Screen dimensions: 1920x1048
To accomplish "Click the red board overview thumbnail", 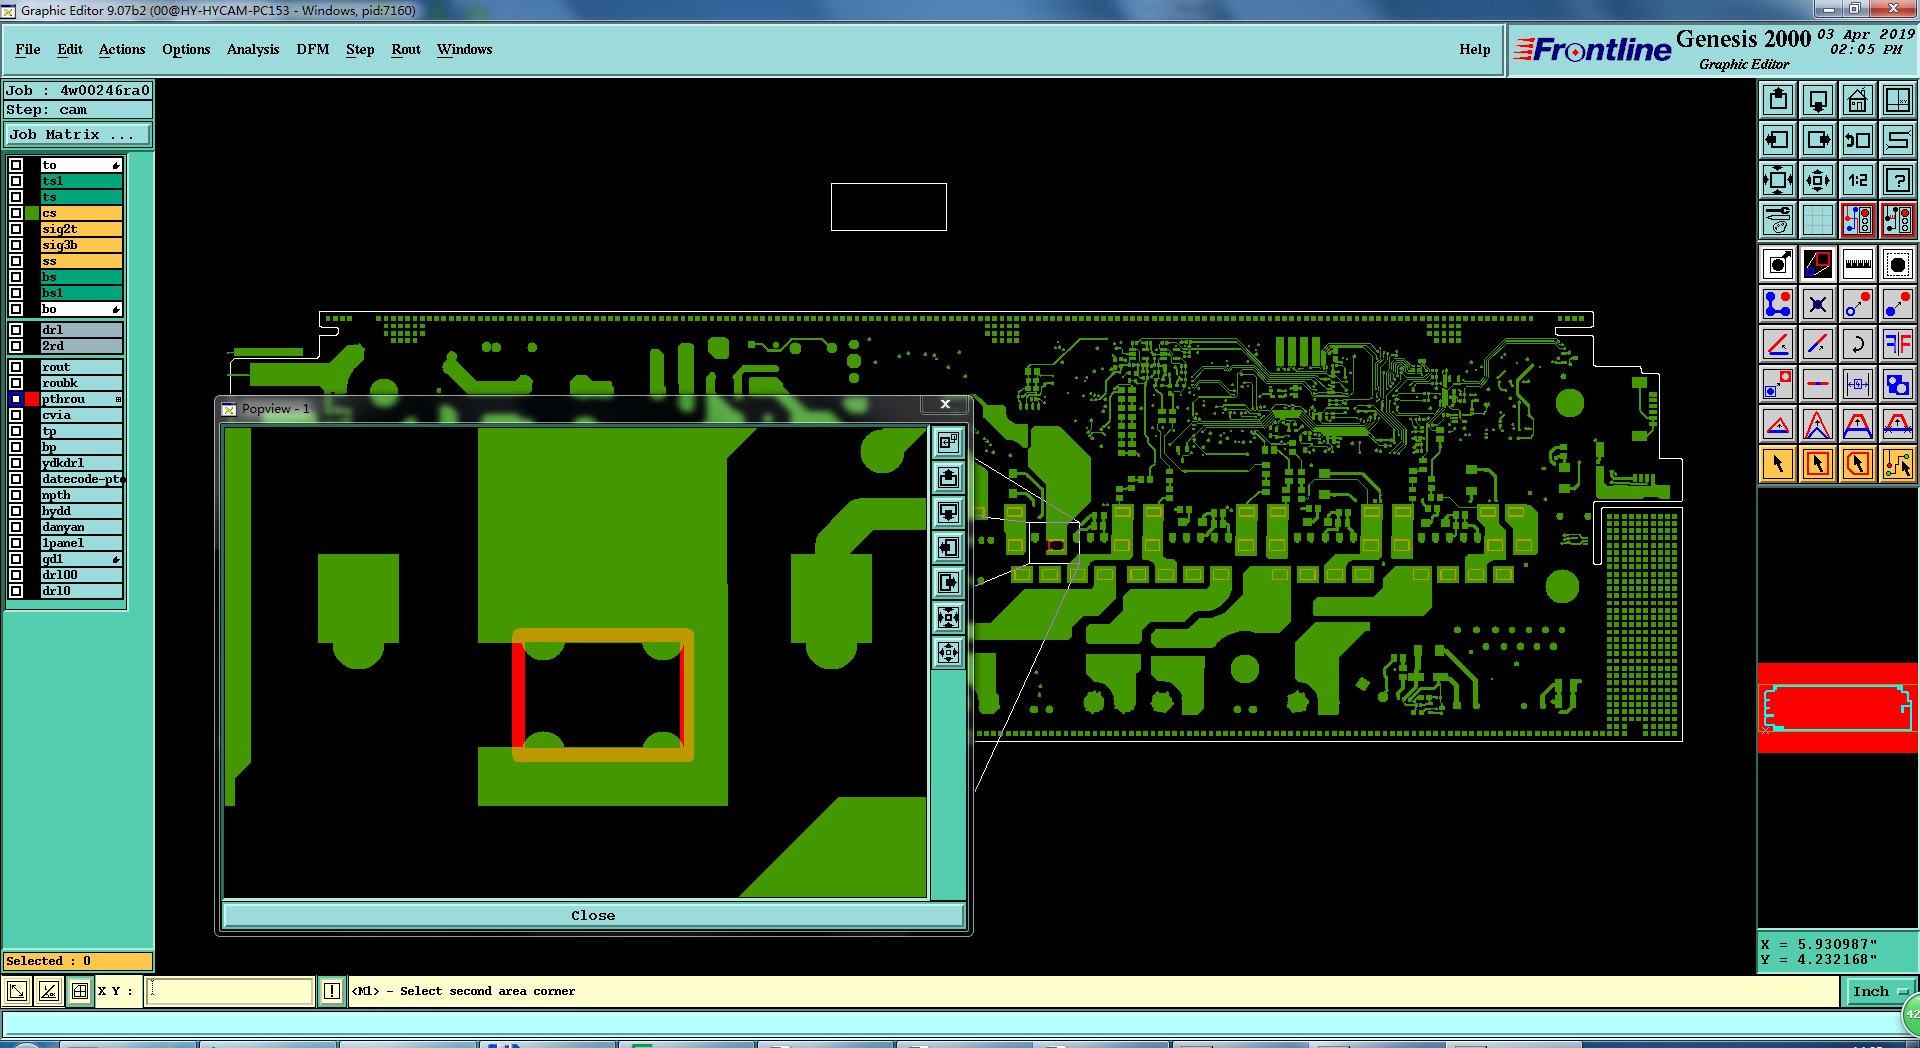I will (x=1838, y=708).
